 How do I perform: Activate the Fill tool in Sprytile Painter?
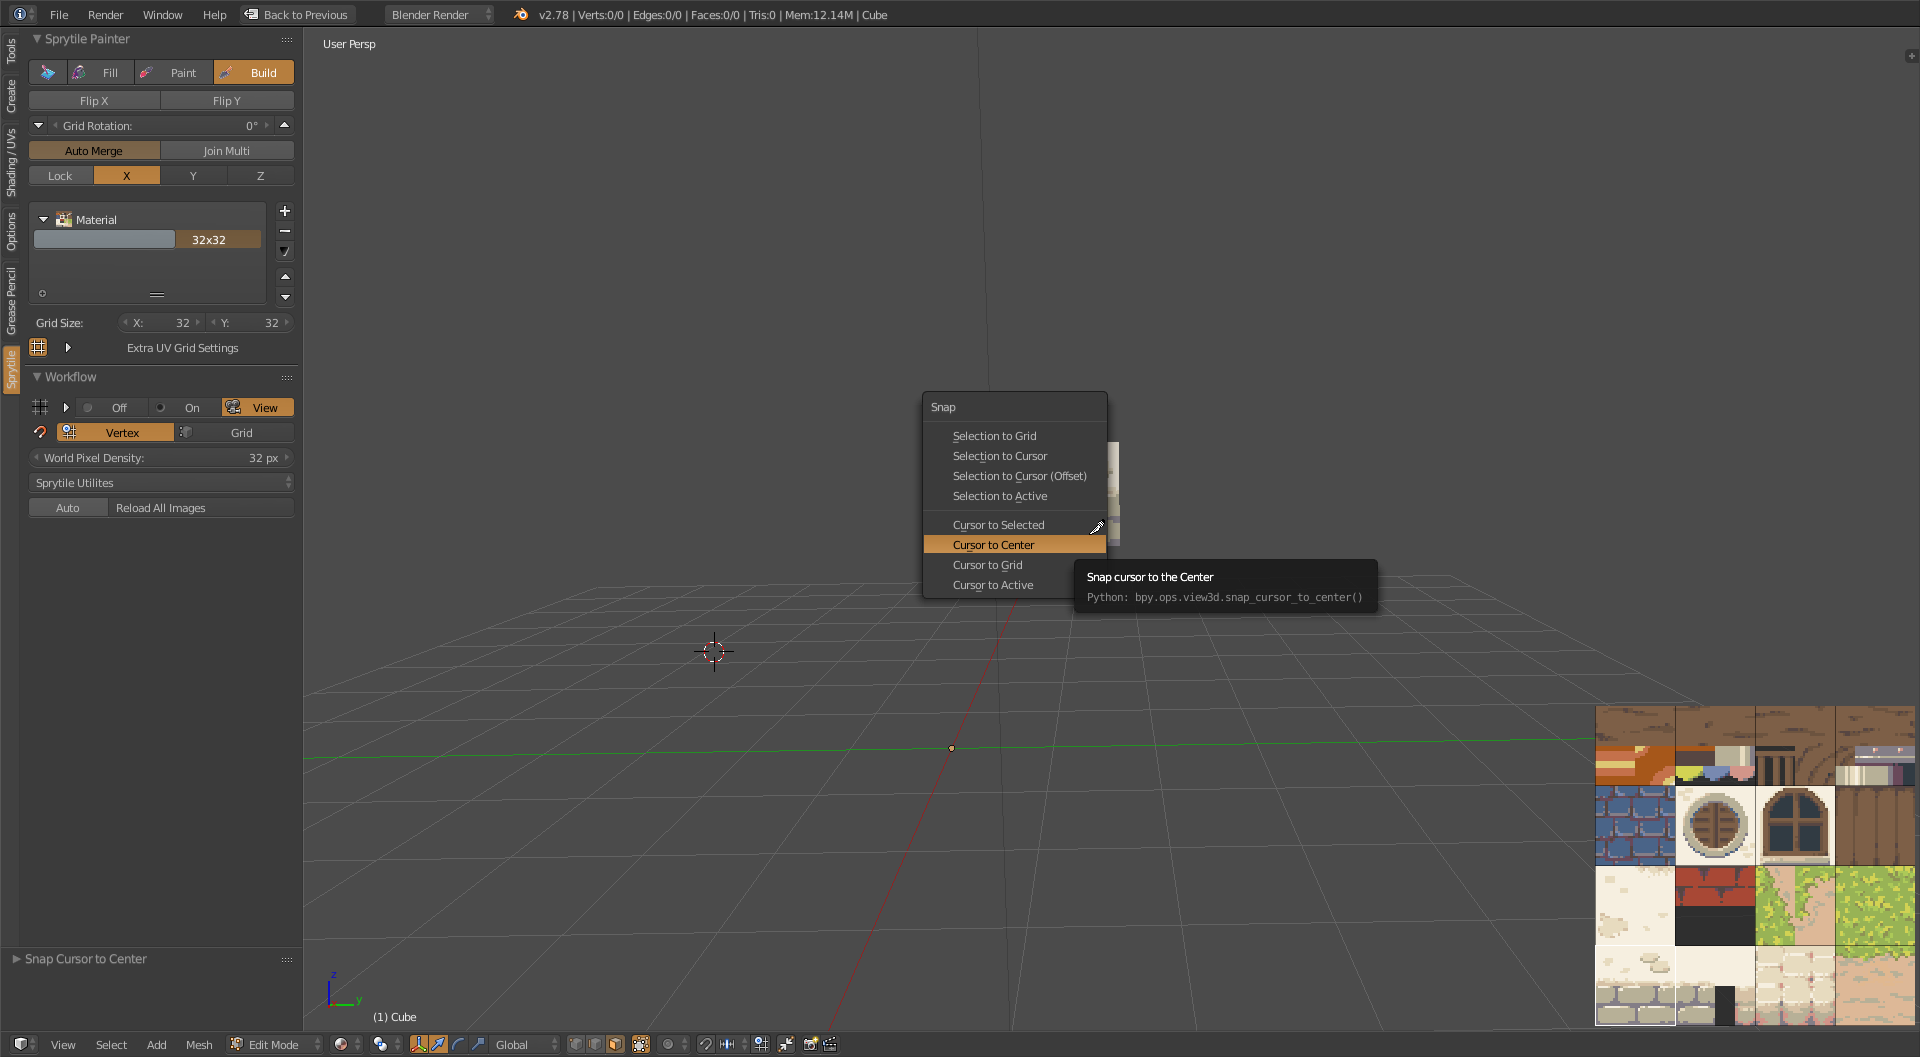pos(100,73)
